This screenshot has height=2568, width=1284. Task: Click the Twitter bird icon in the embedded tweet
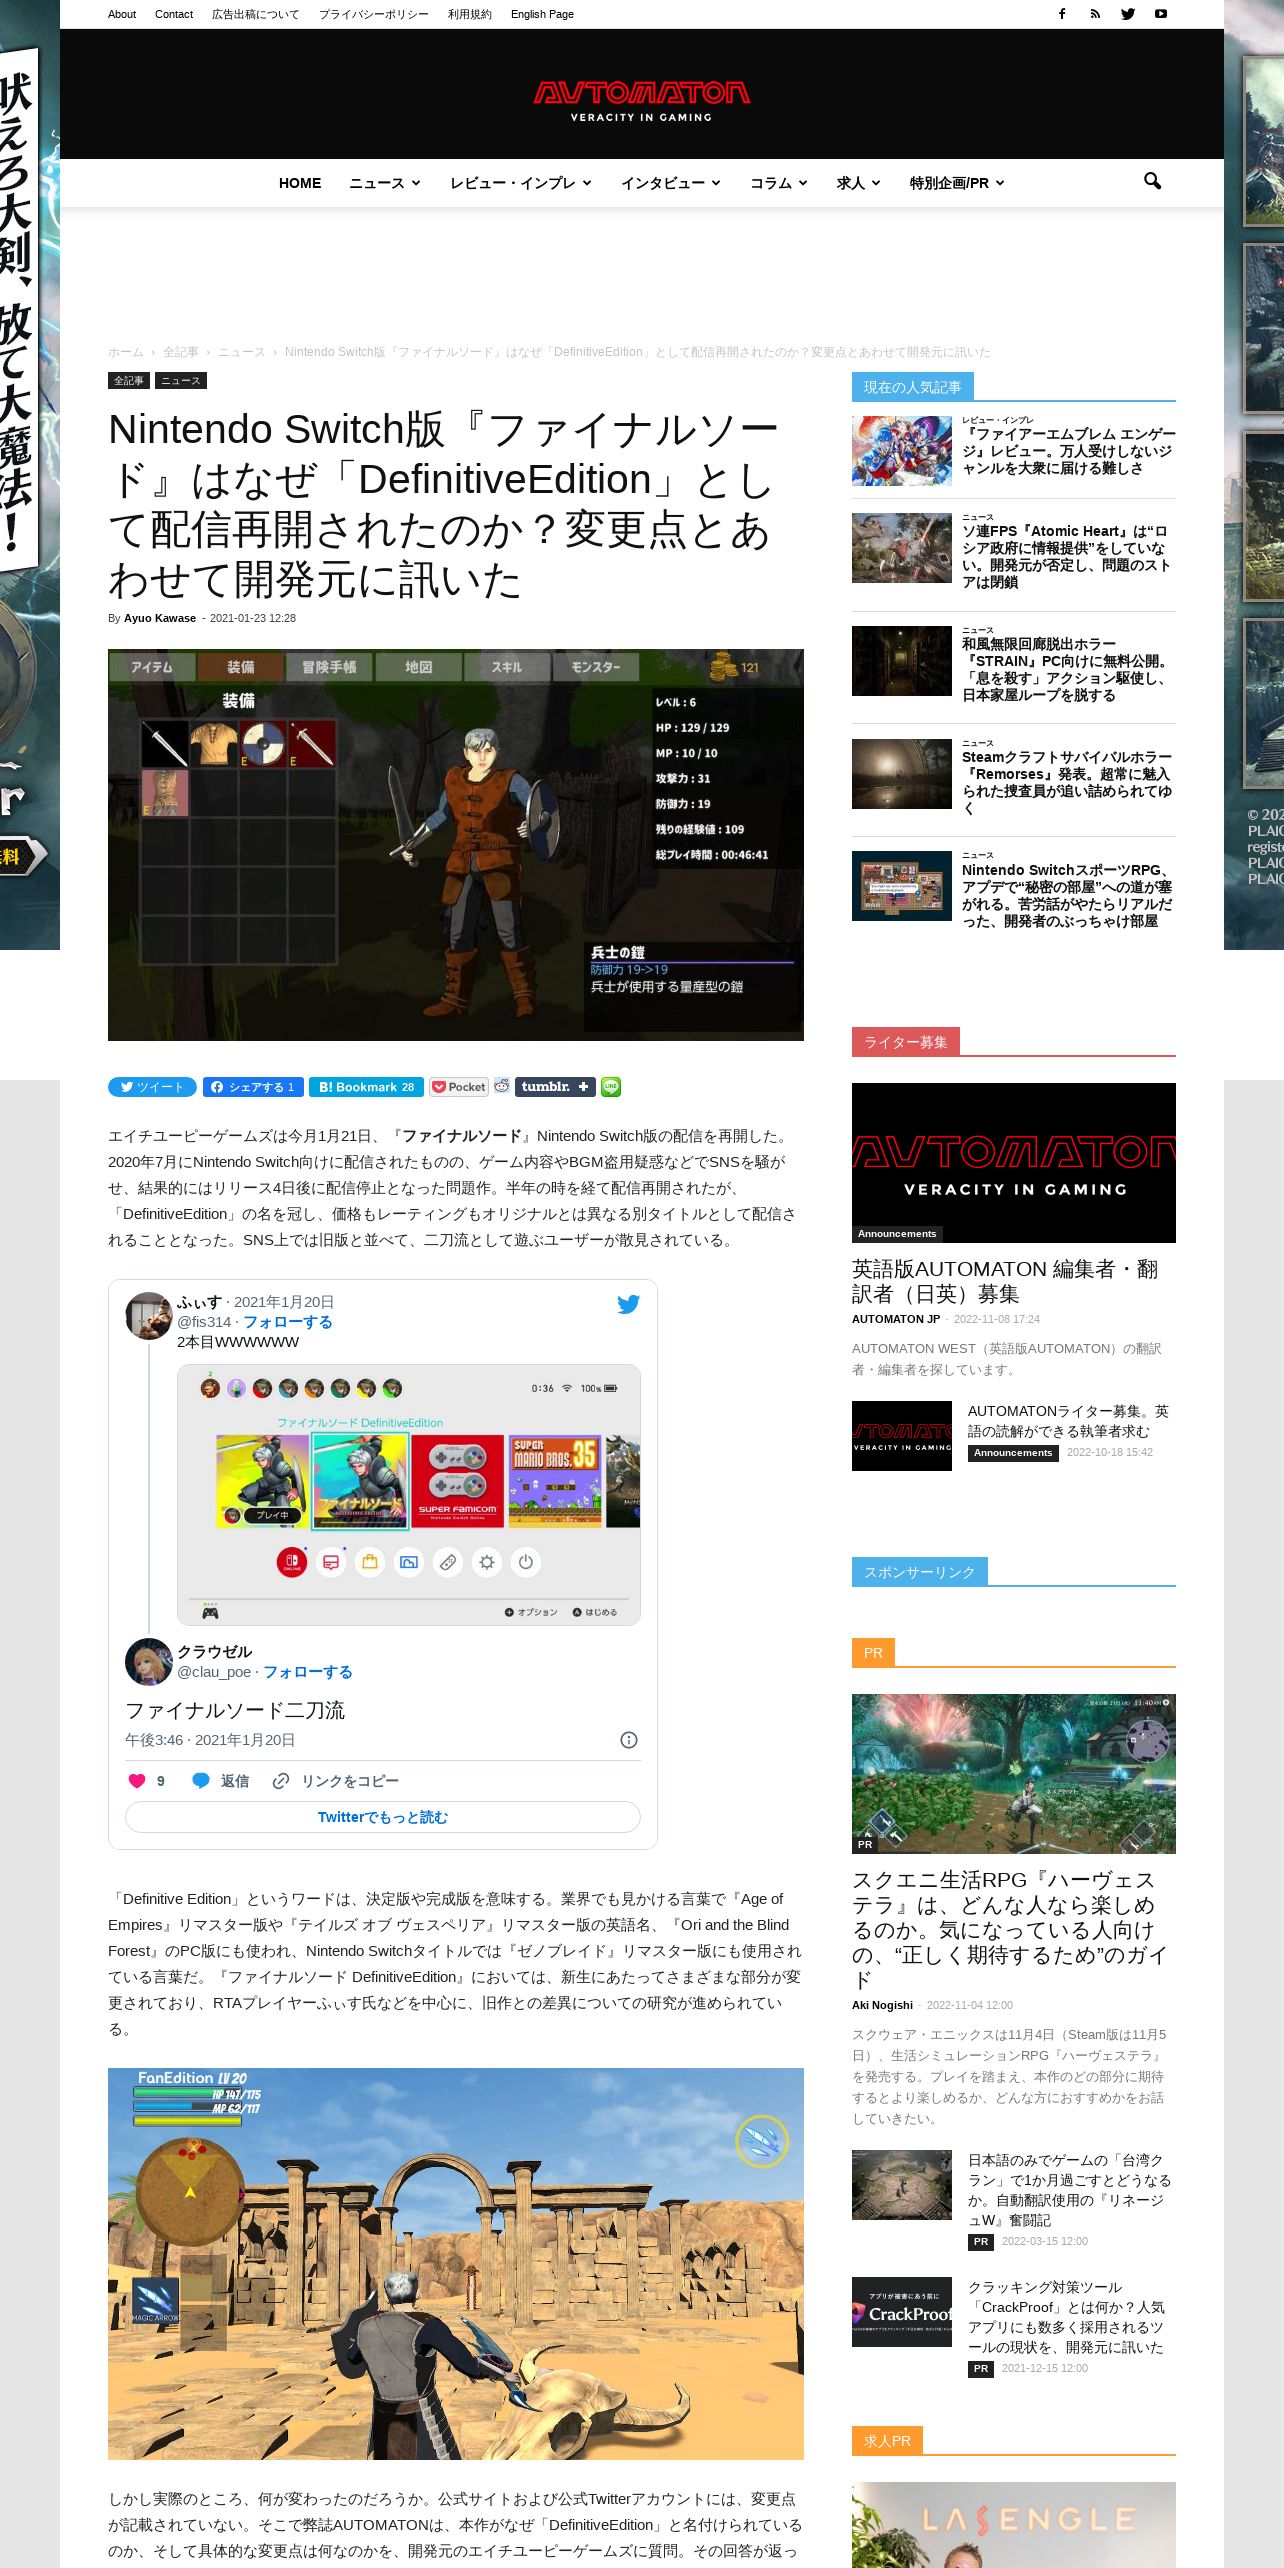tap(628, 1304)
